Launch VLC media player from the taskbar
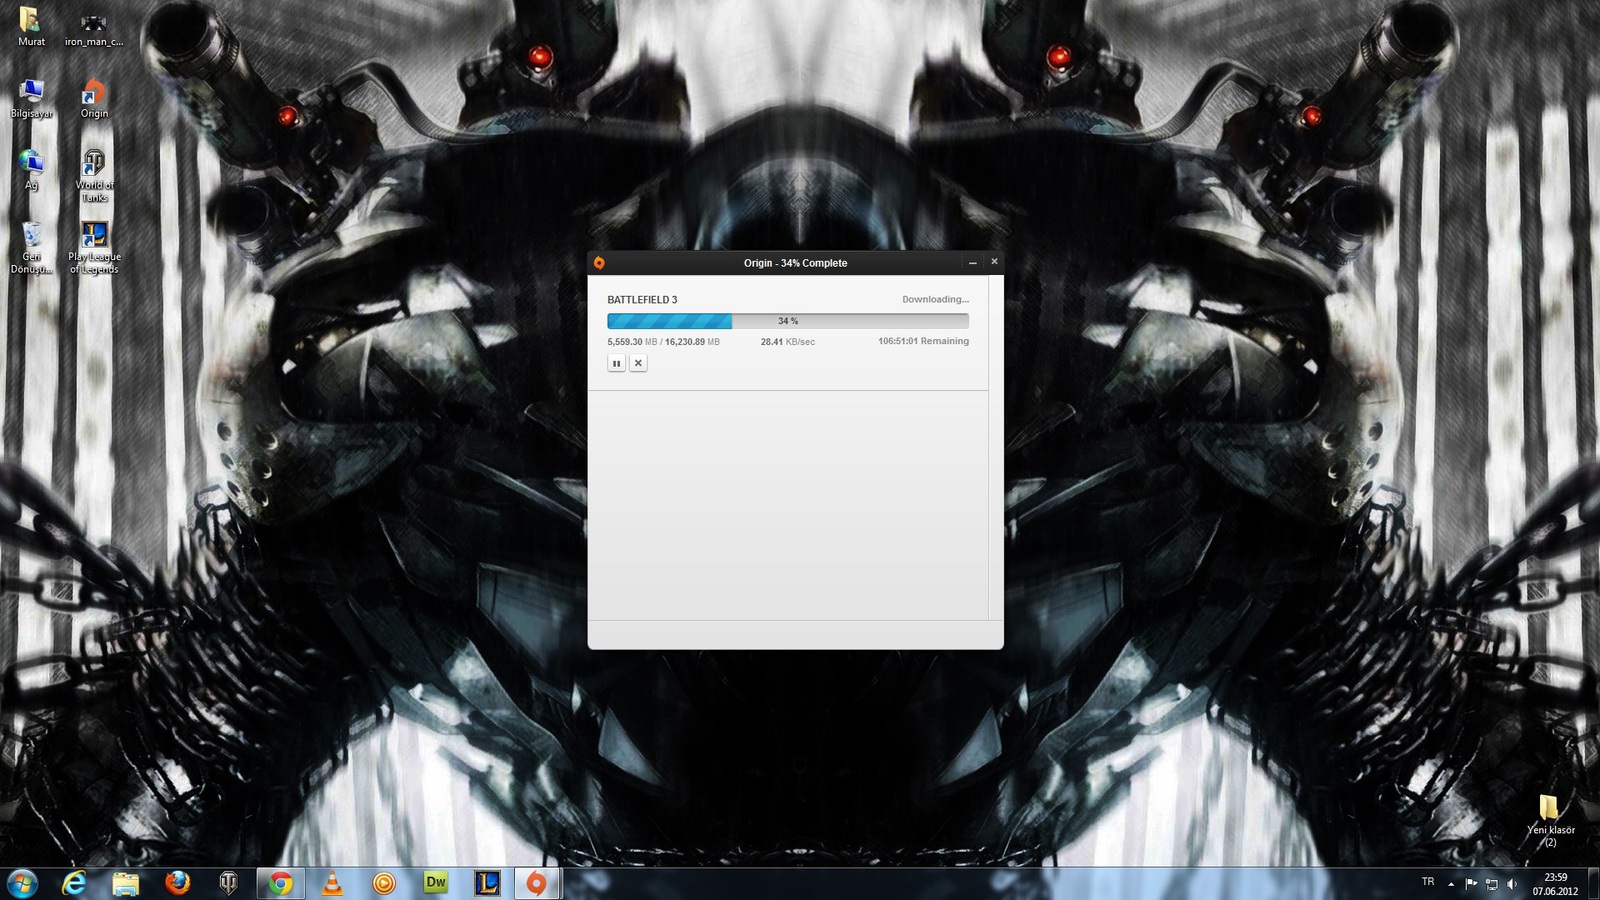Viewport: 1600px width, 900px height. pos(333,883)
